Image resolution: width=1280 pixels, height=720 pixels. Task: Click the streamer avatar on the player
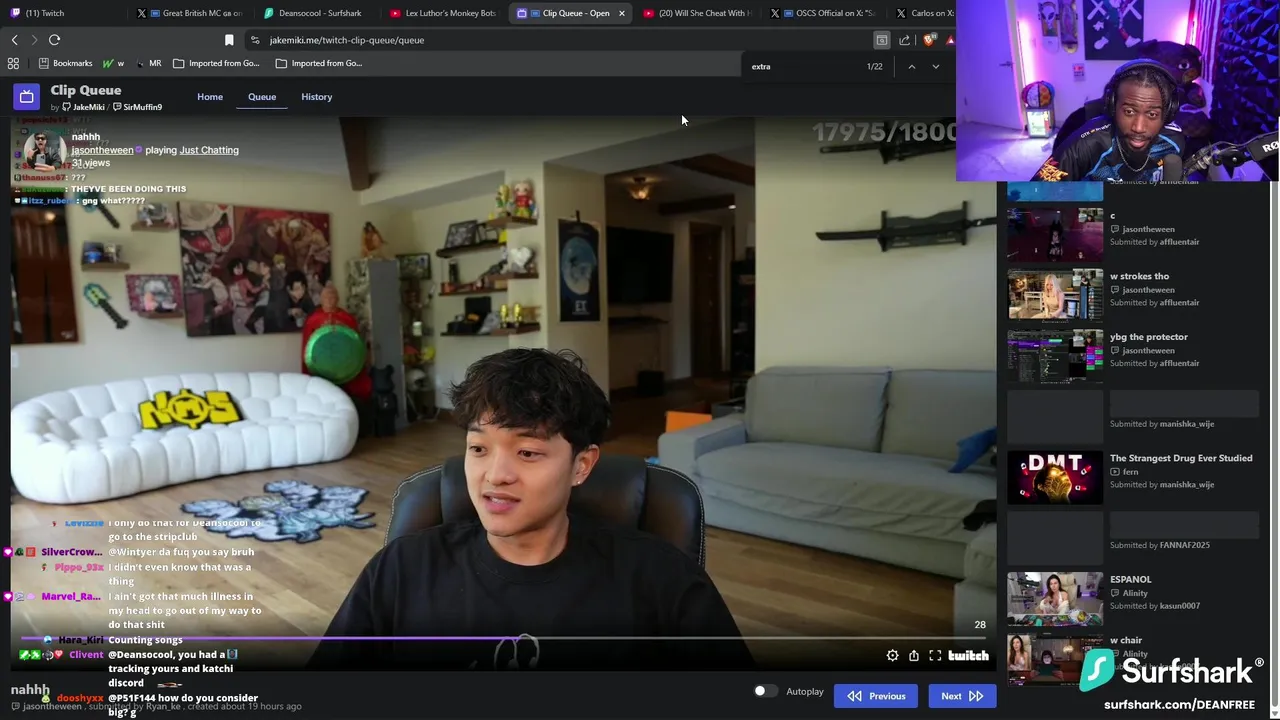click(x=43, y=150)
